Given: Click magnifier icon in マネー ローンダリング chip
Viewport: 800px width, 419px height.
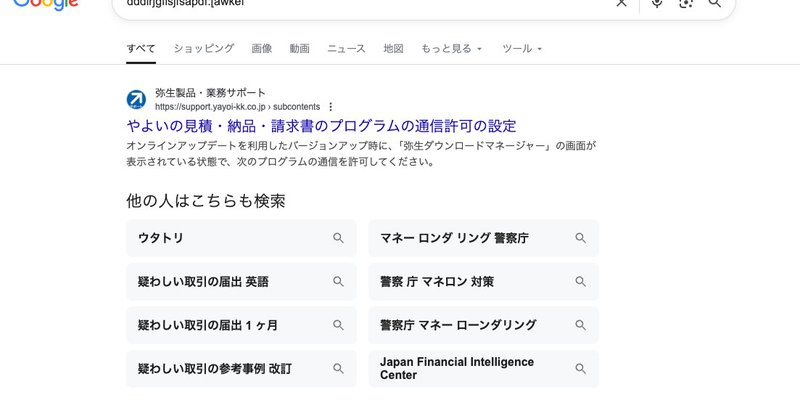Looking at the screenshot, I should (581, 325).
